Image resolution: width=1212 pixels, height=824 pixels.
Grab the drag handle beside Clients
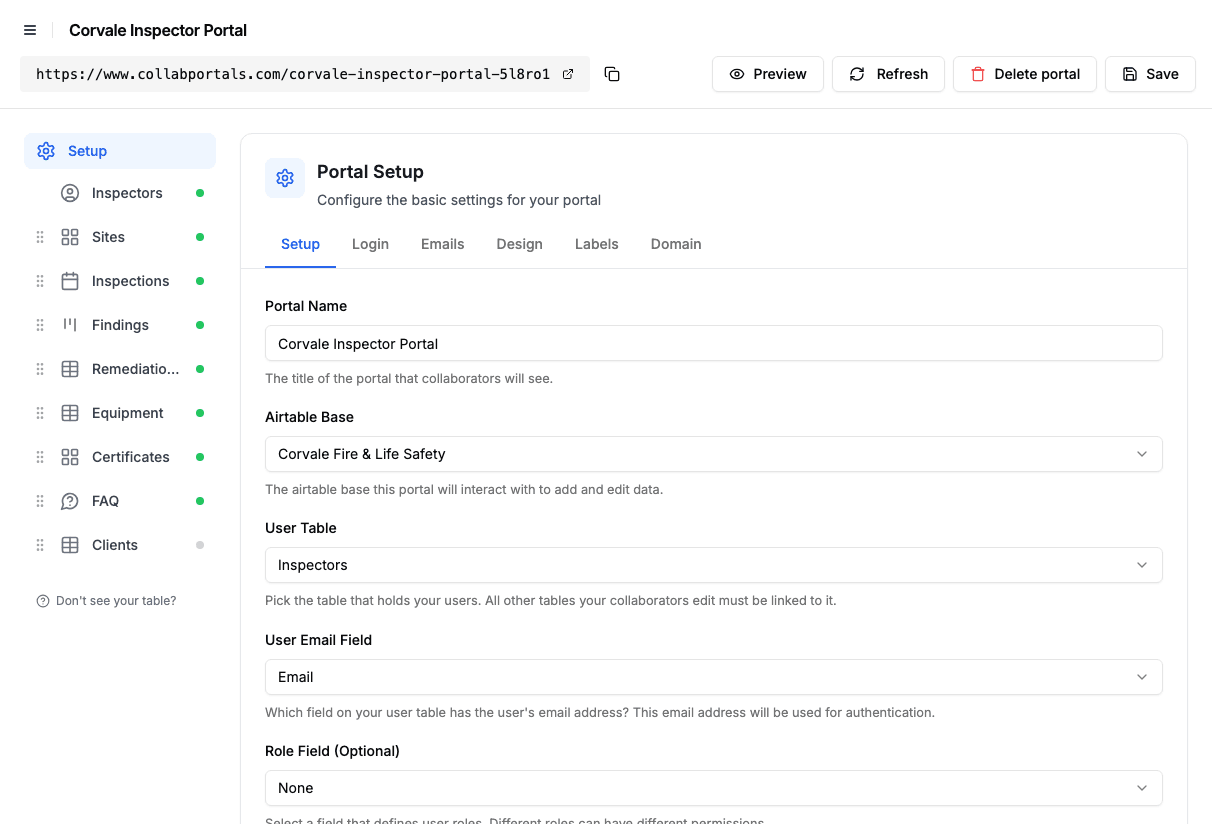tap(40, 545)
